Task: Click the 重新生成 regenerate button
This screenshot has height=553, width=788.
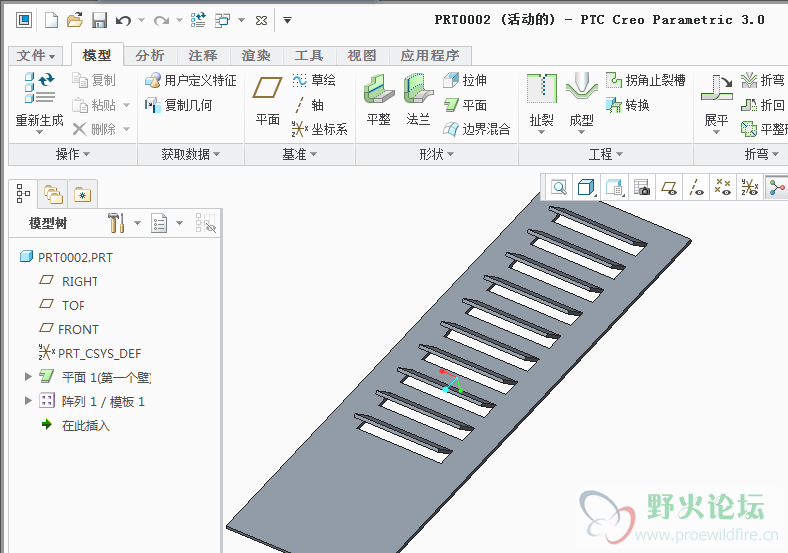Action: (40, 102)
